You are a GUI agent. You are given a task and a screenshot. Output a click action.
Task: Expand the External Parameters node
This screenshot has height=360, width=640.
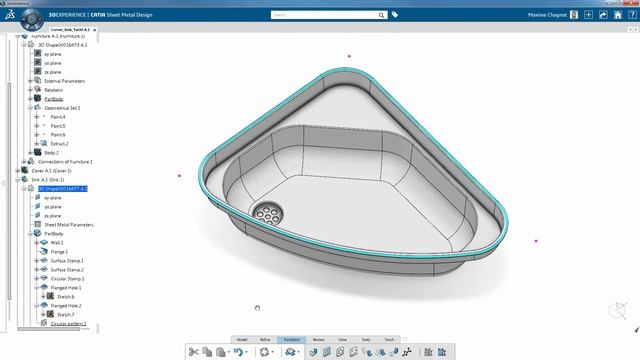(x=30, y=81)
